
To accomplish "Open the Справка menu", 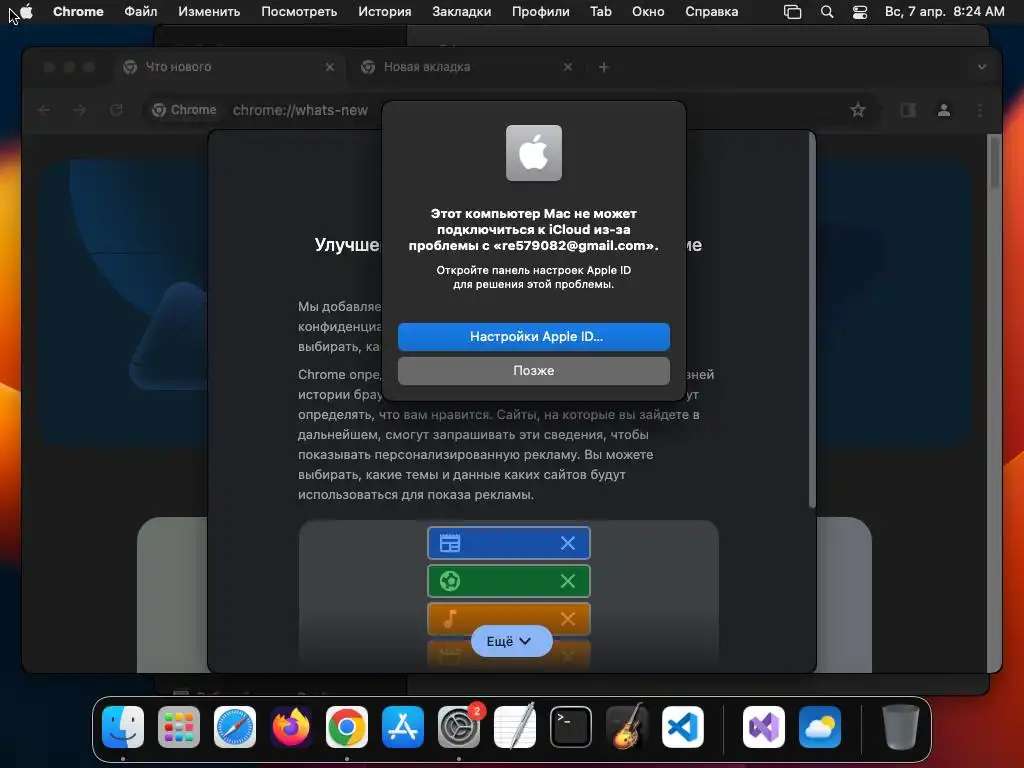I will coord(711,12).
